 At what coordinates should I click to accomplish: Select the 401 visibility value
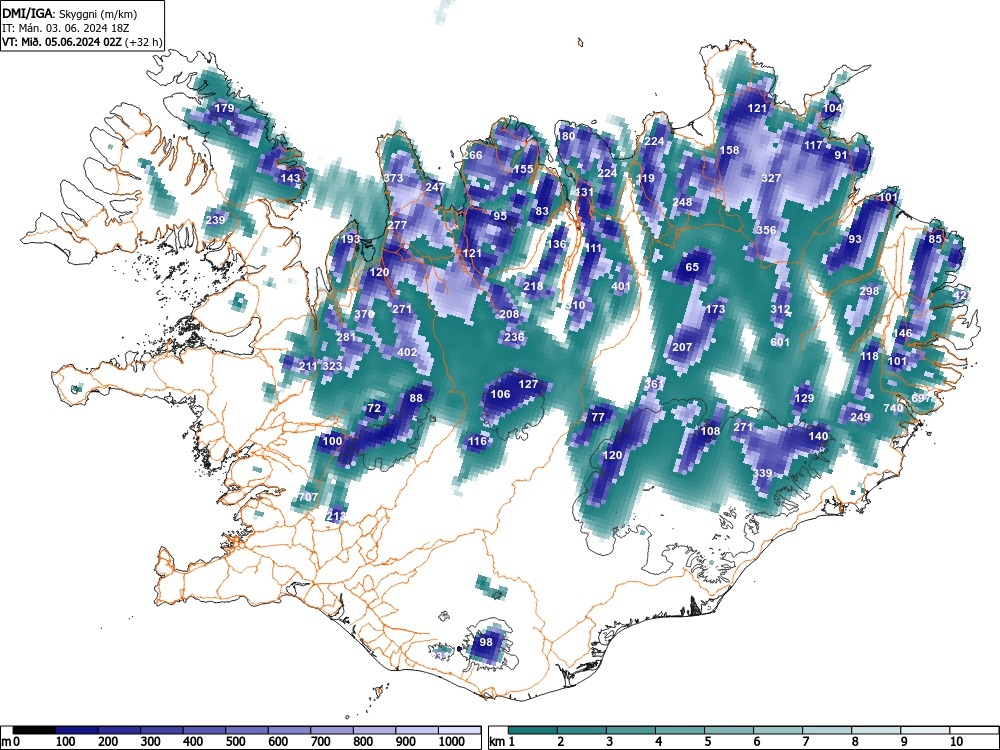tap(621, 286)
